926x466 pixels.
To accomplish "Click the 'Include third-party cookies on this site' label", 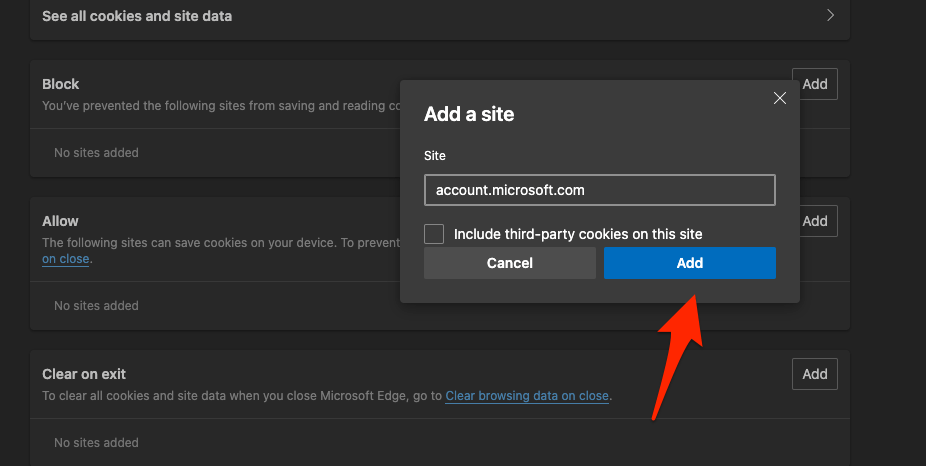I will pyautogui.click(x=578, y=234).
